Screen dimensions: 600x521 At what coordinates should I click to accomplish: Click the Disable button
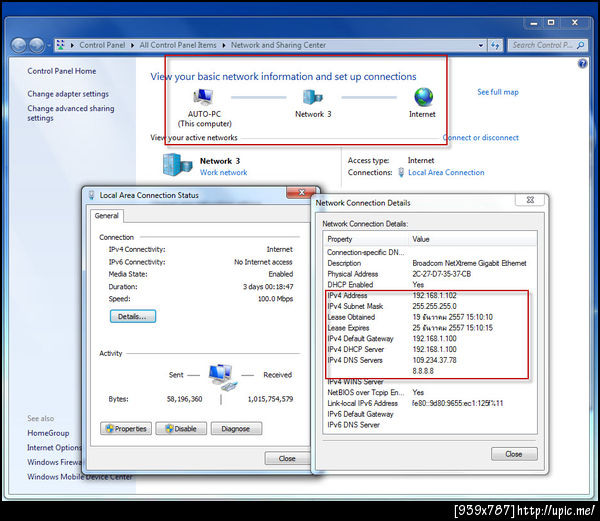[181, 428]
